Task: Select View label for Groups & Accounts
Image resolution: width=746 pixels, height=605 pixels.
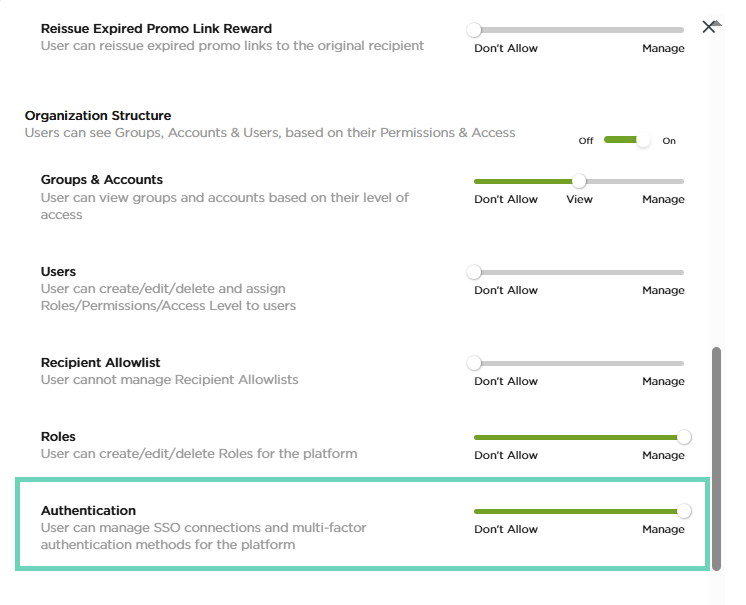Action: [x=579, y=199]
